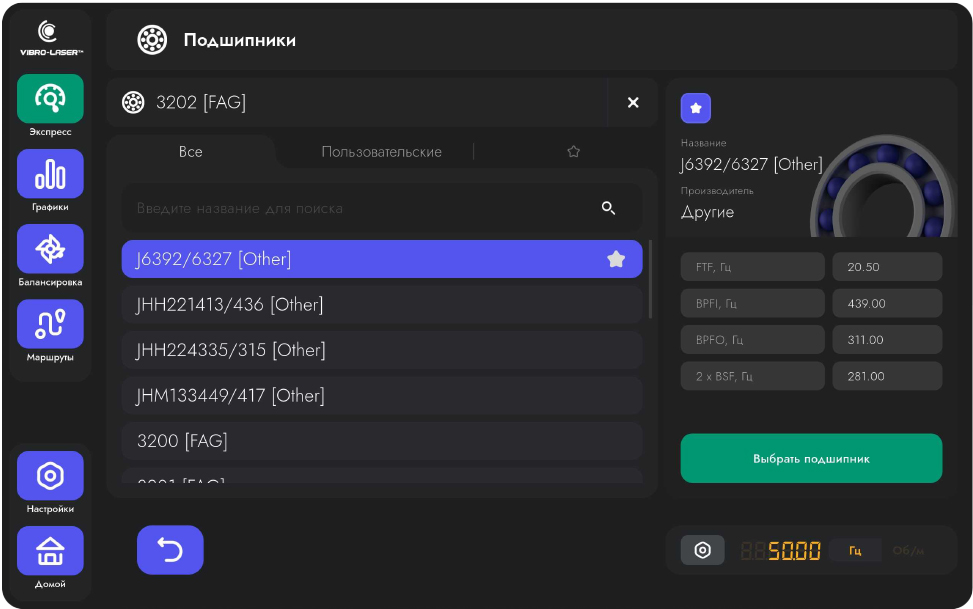Switch frequency unit to Об/м
The width and height of the screenshot is (973, 609).
pos(908,551)
